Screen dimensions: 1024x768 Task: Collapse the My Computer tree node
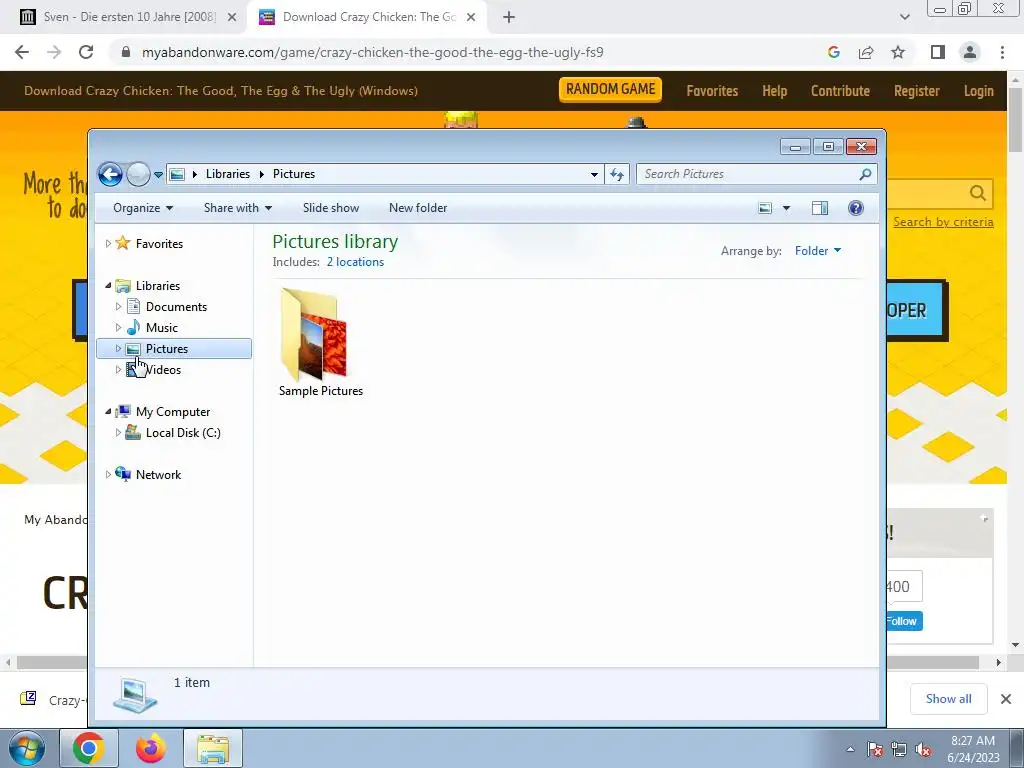click(x=108, y=411)
